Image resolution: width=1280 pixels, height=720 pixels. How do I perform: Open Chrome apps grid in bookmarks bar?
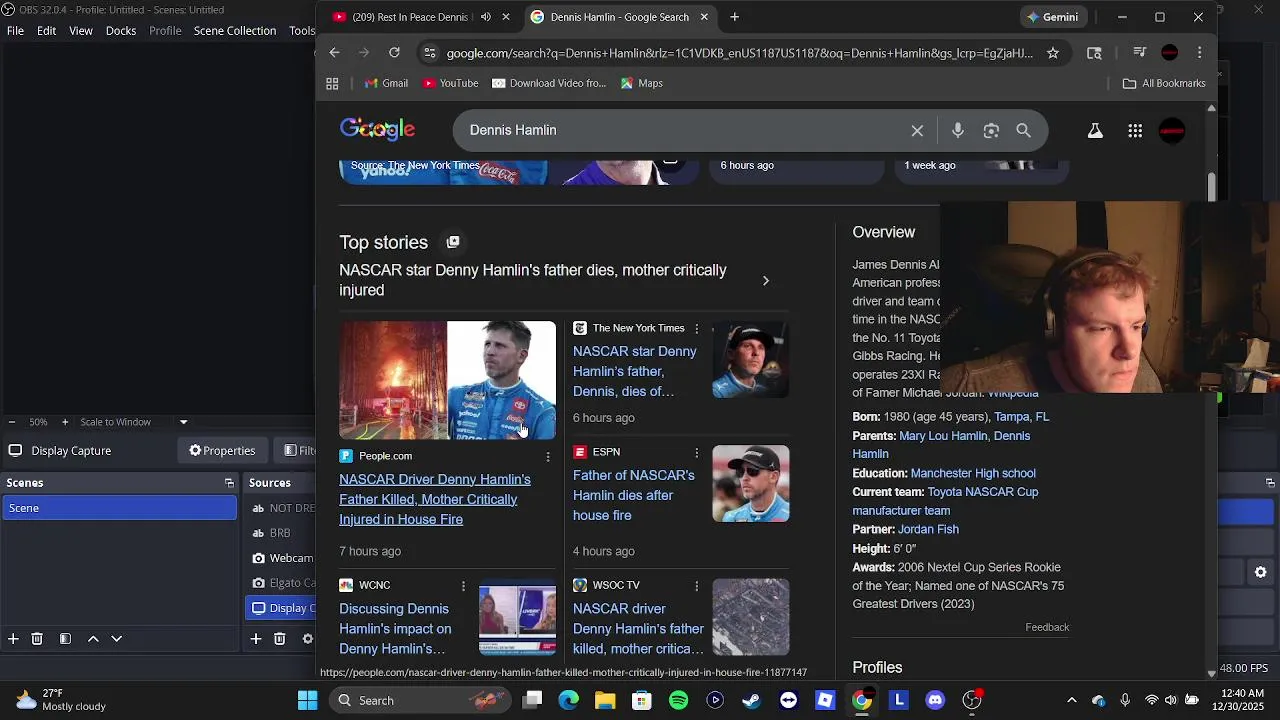coord(332,83)
